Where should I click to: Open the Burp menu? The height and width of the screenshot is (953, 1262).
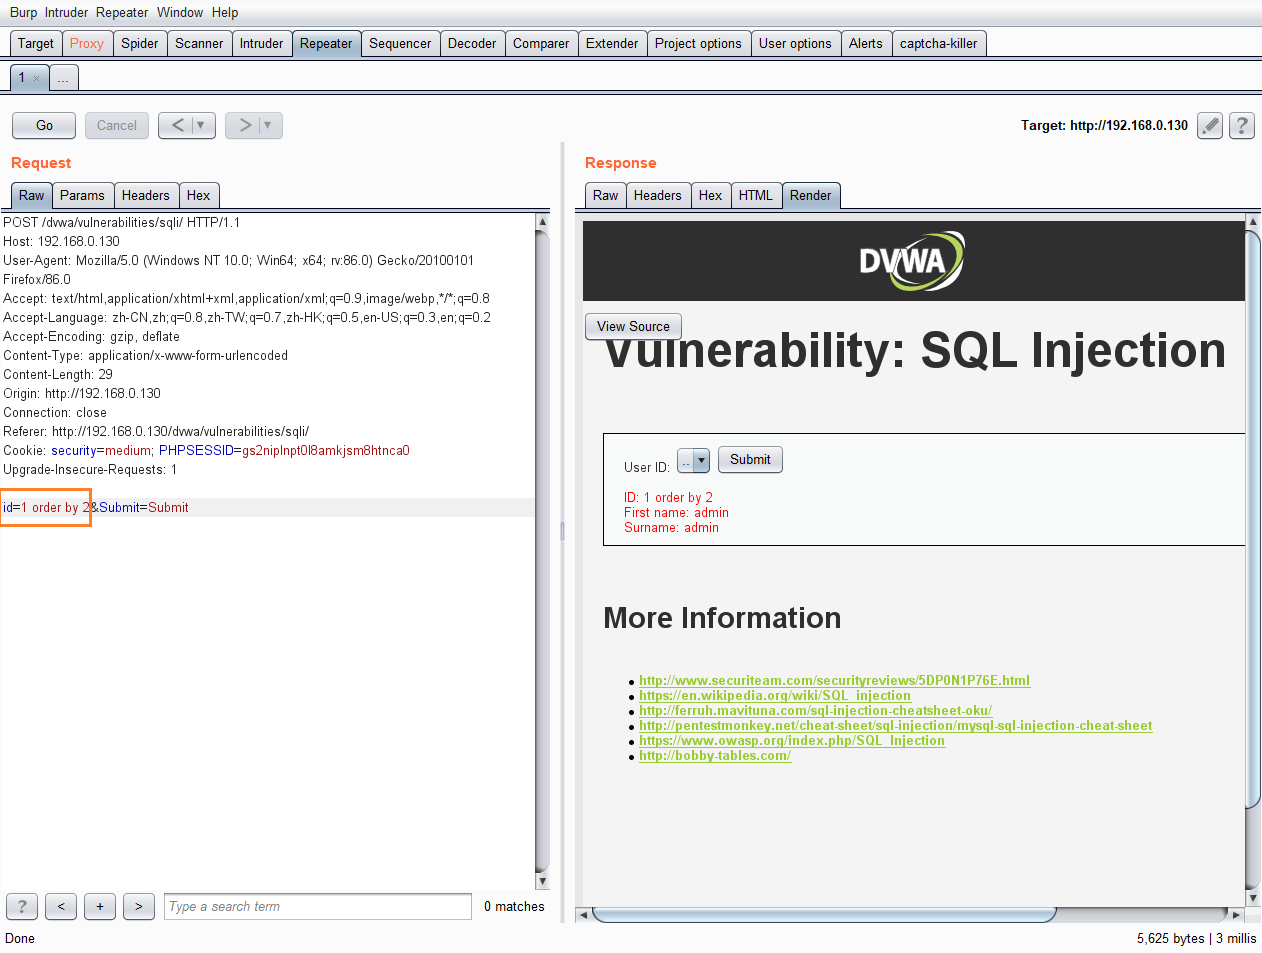[x=23, y=12]
